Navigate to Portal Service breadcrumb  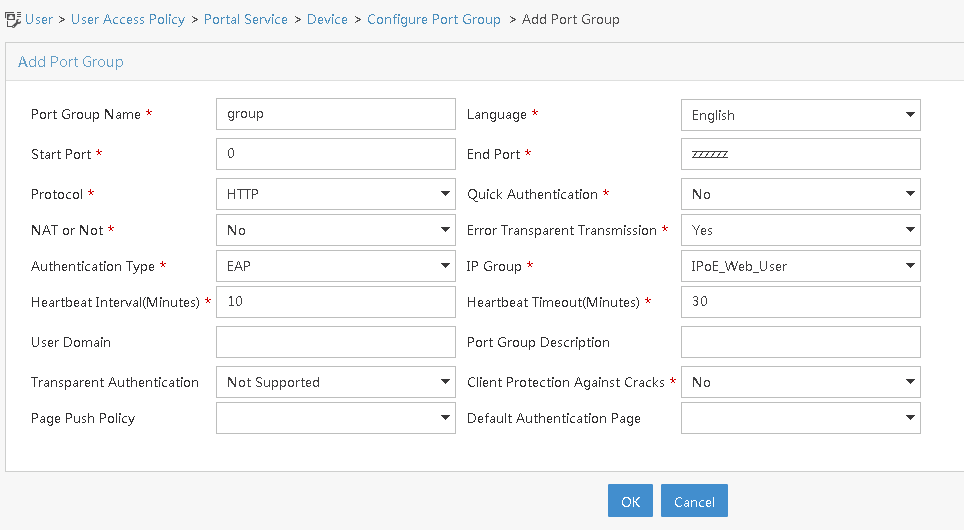pos(246,20)
